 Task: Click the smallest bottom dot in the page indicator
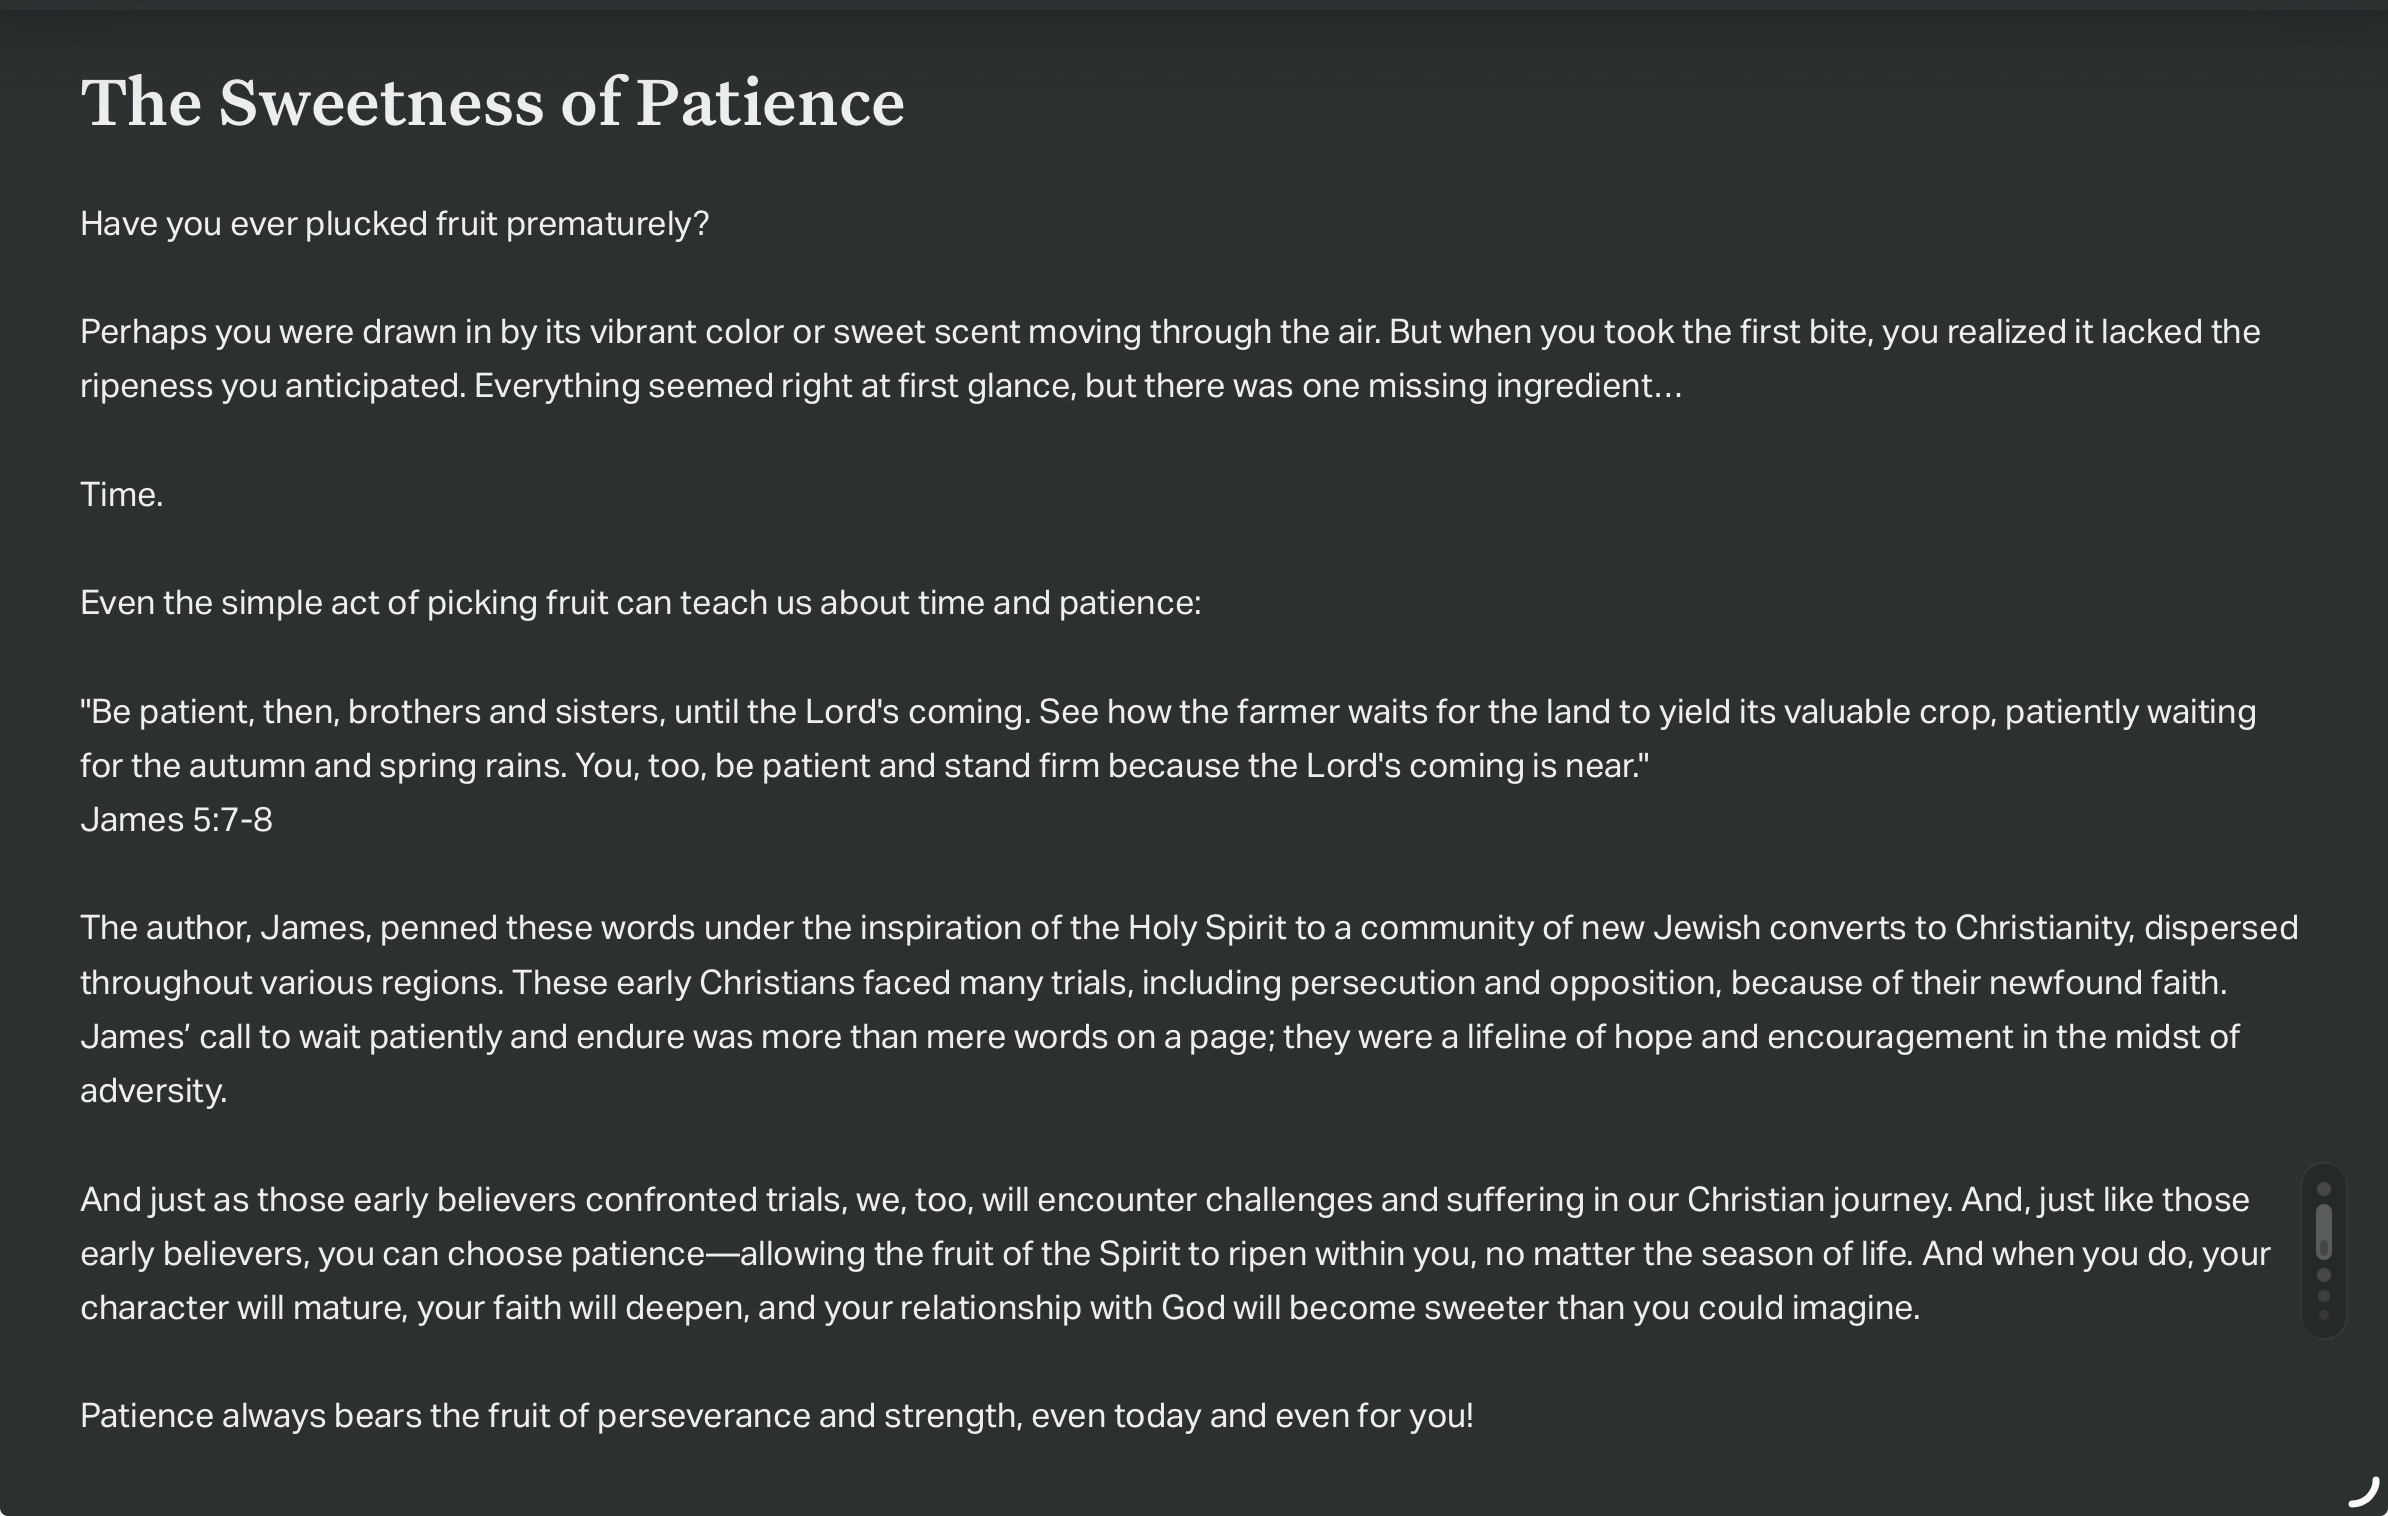pos(2324,1315)
